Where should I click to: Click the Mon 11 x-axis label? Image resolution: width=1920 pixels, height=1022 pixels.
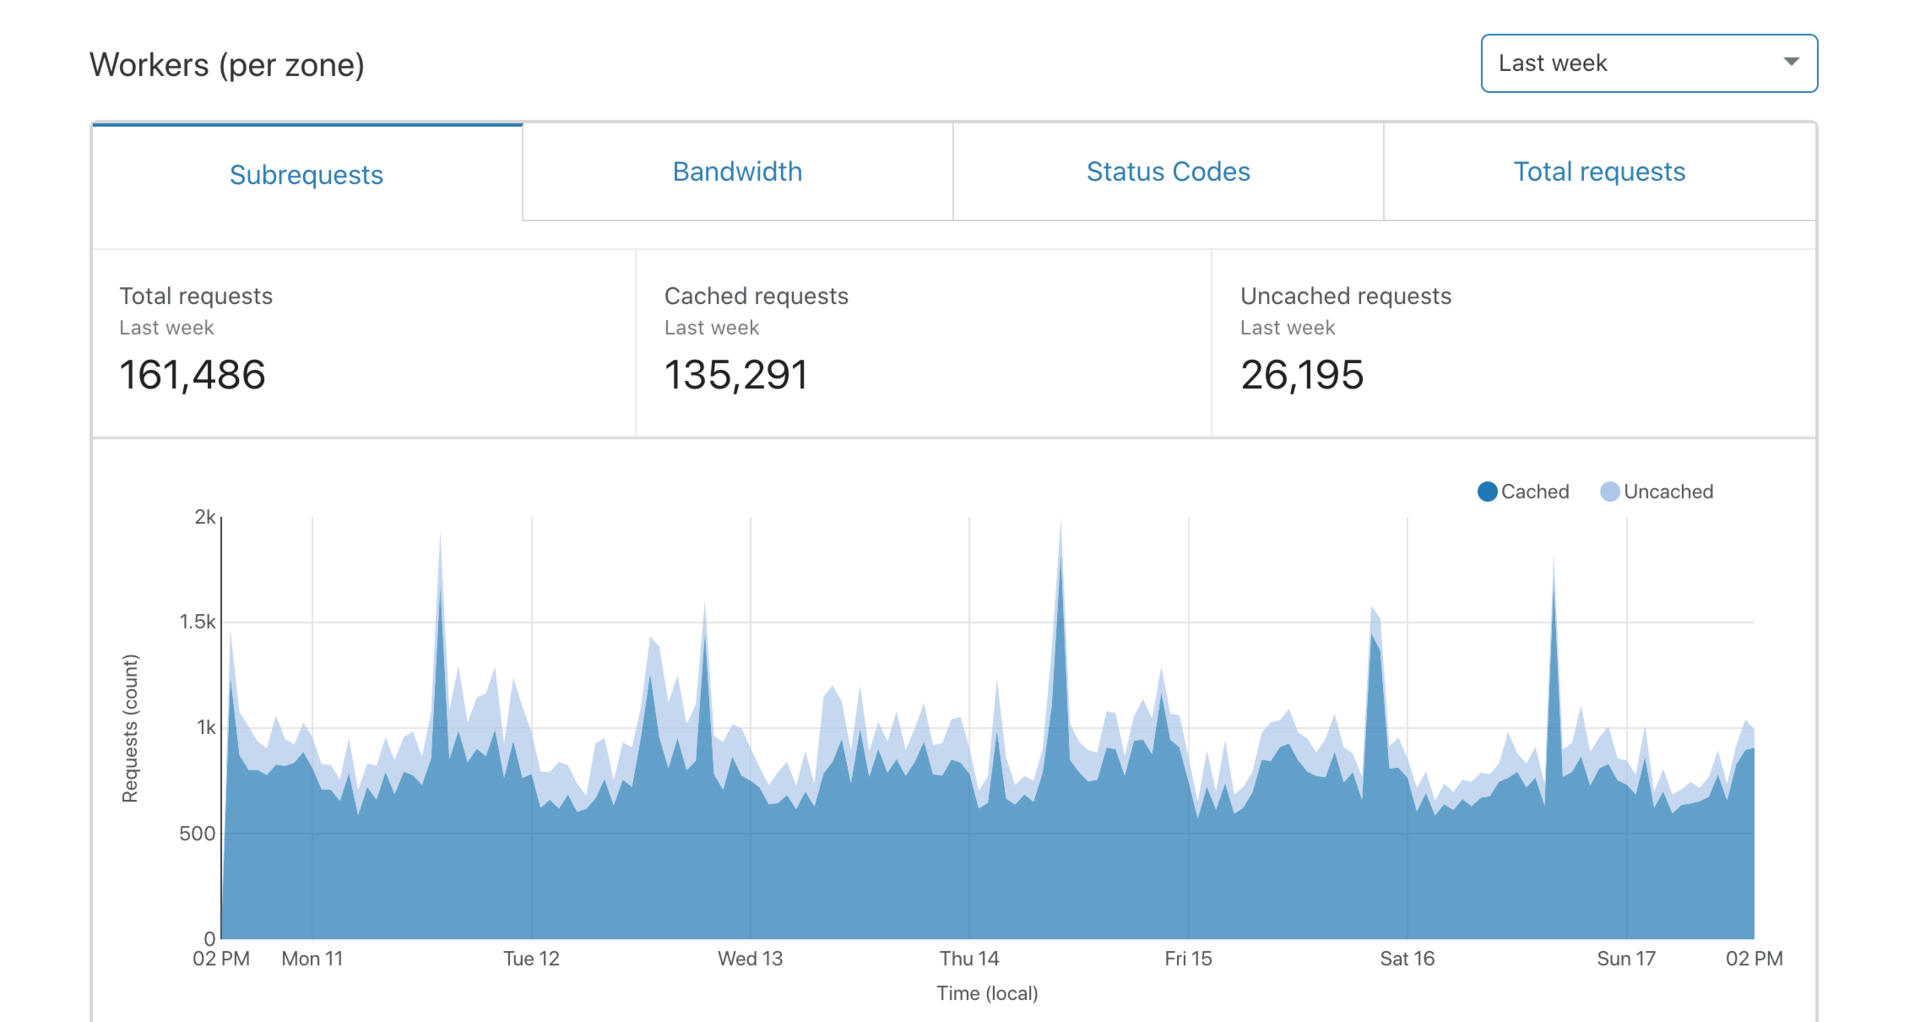point(312,958)
